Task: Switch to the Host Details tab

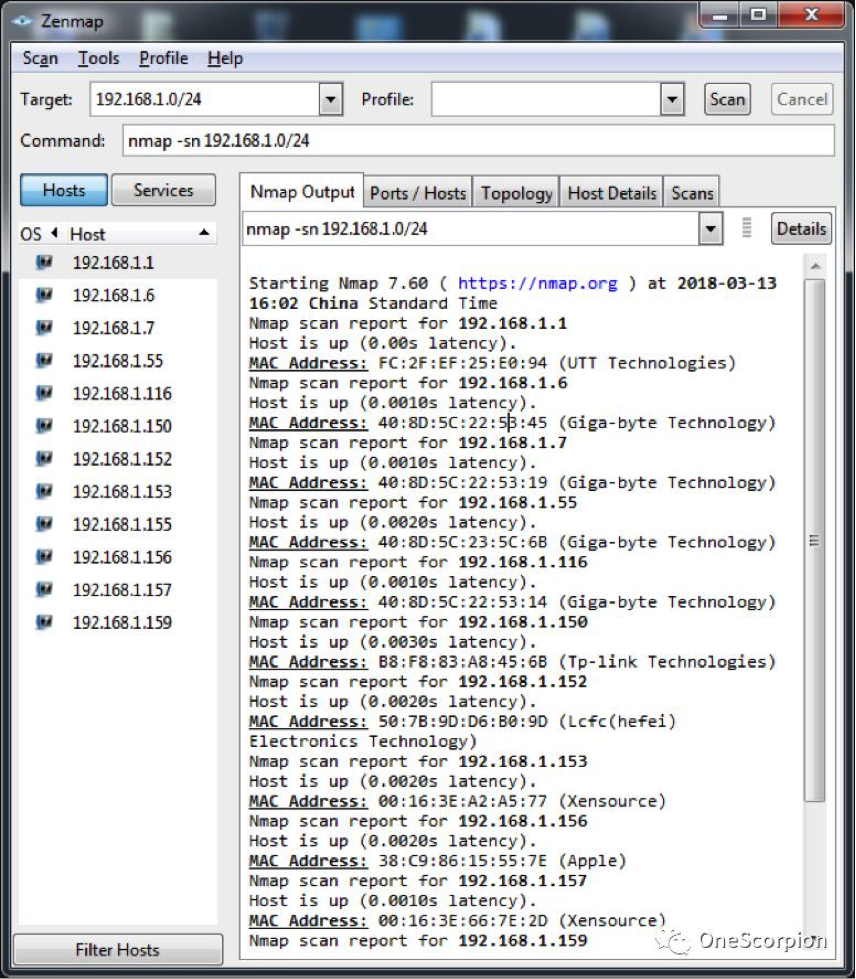Action: [x=612, y=193]
